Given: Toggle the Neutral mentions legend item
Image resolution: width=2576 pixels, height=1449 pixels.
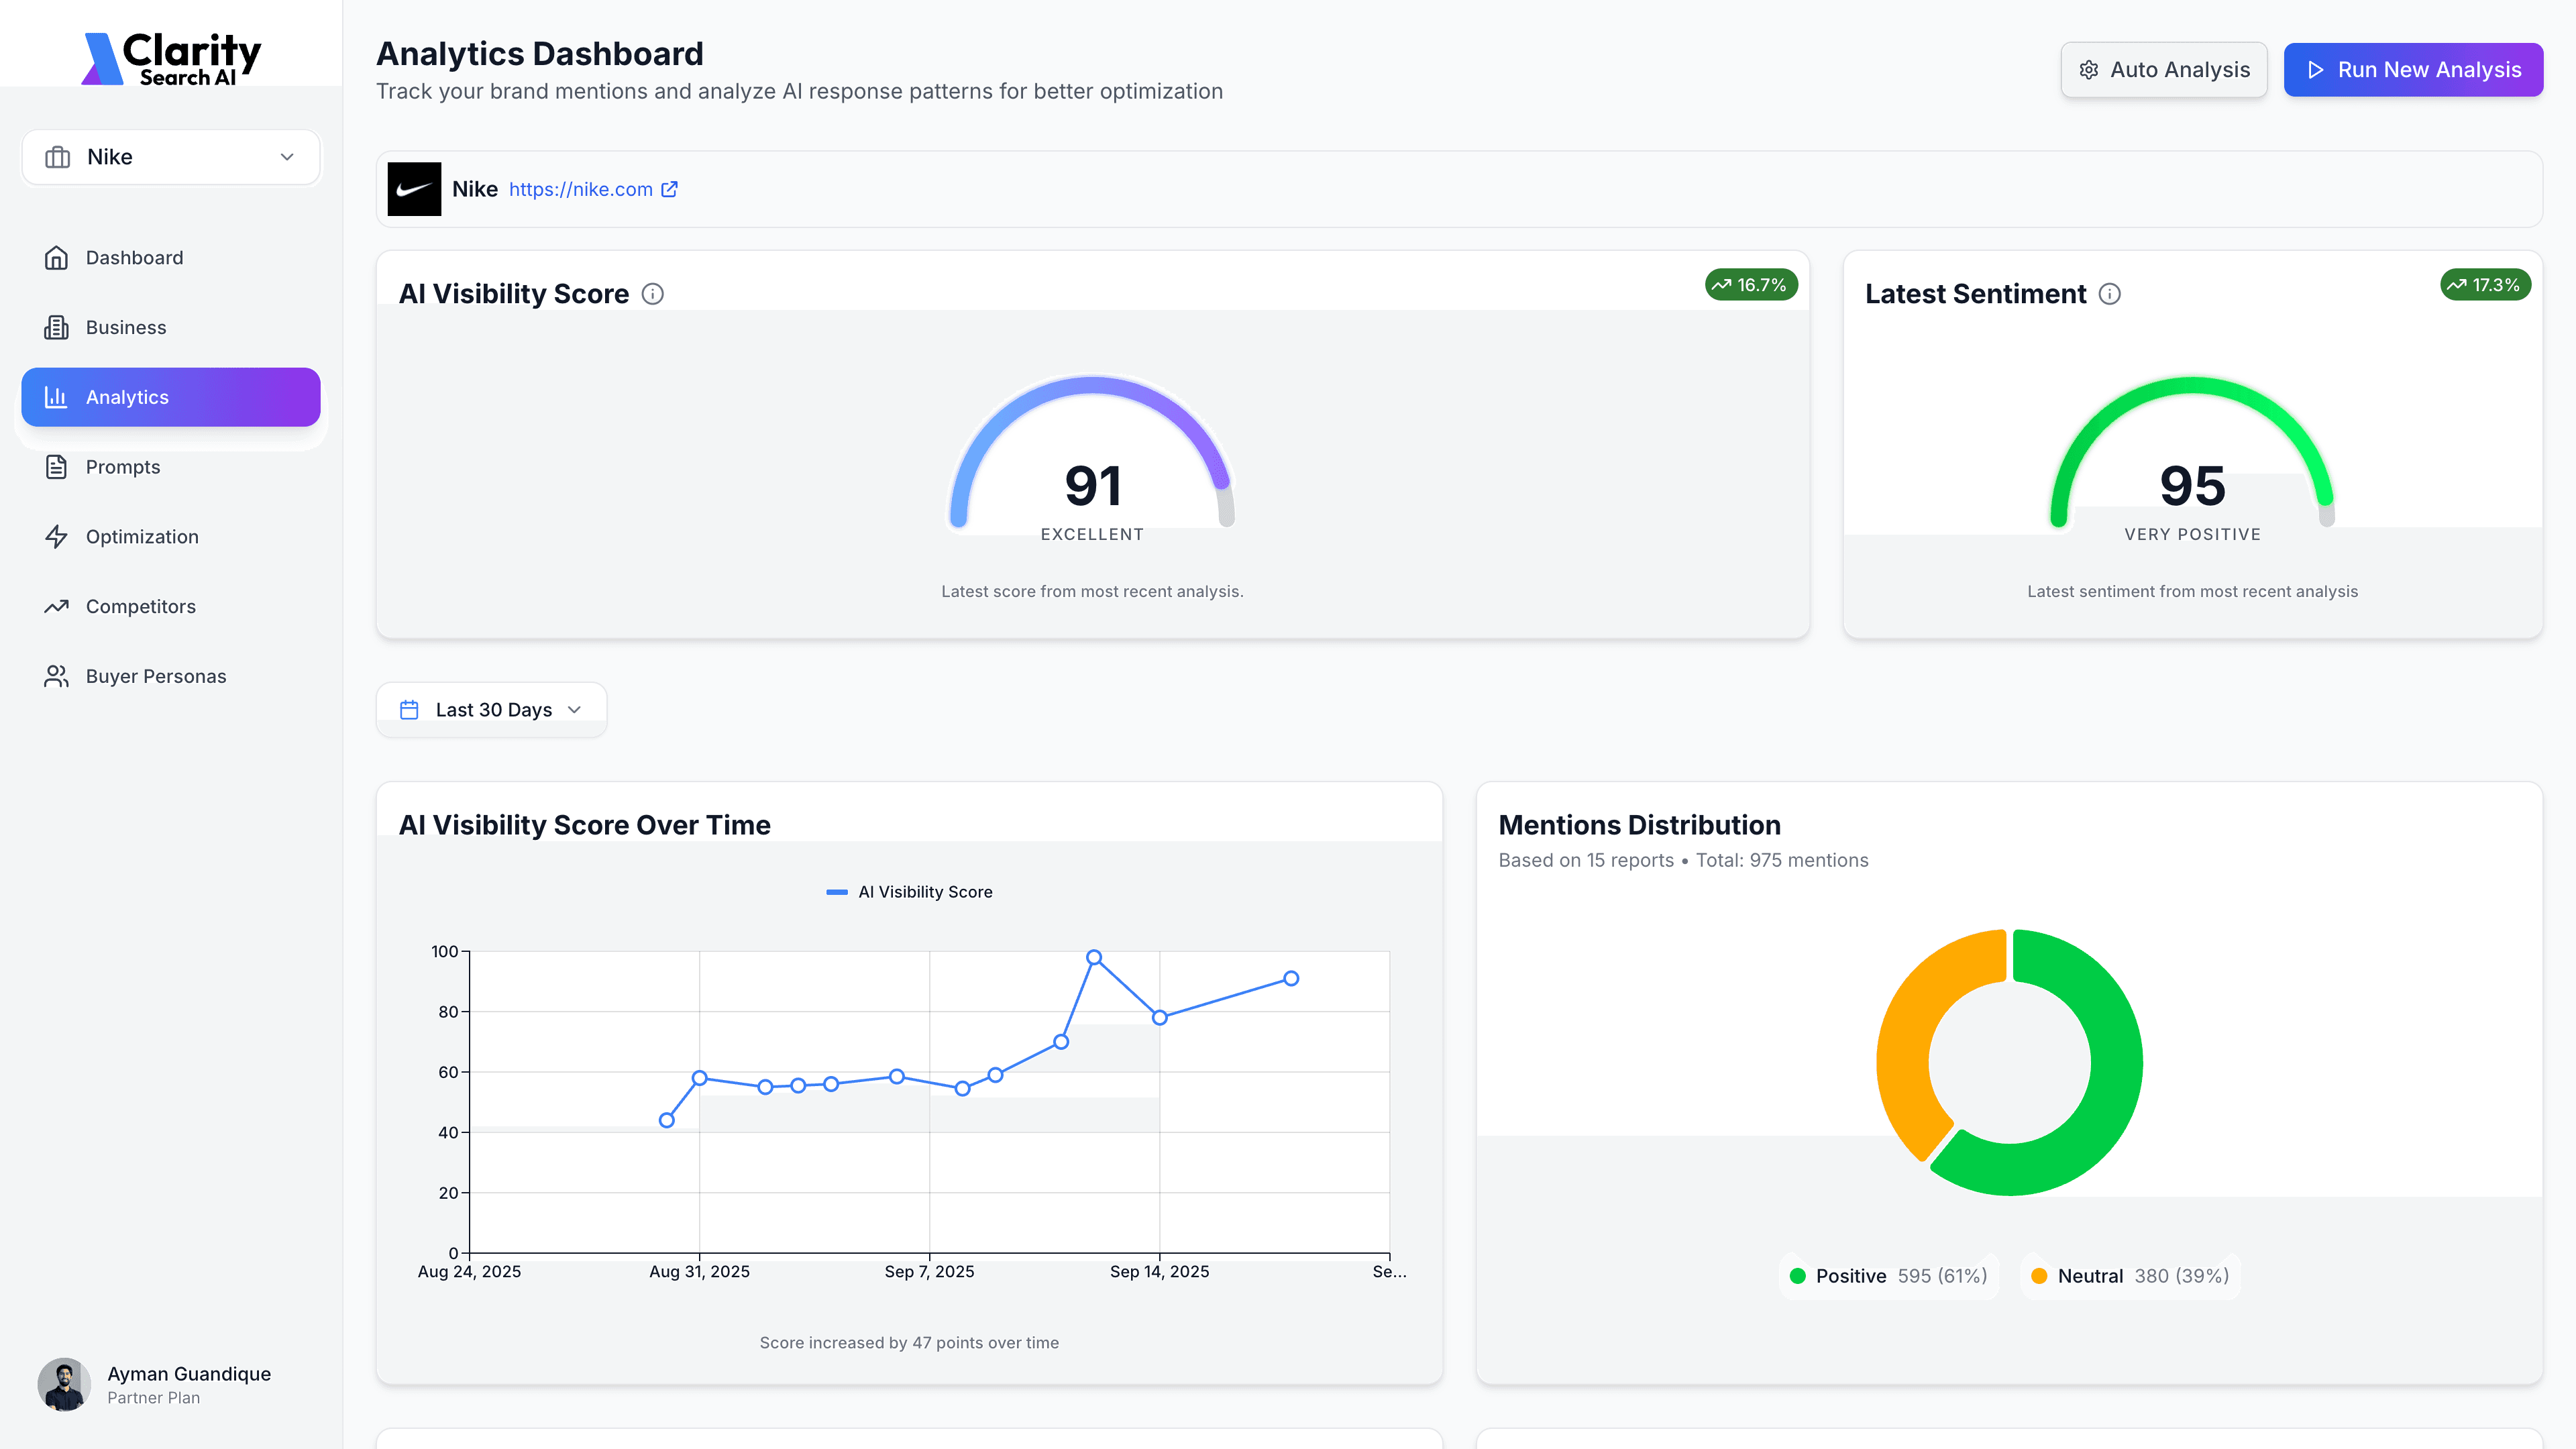Looking at the screenshot, I should [2130, 1276].
